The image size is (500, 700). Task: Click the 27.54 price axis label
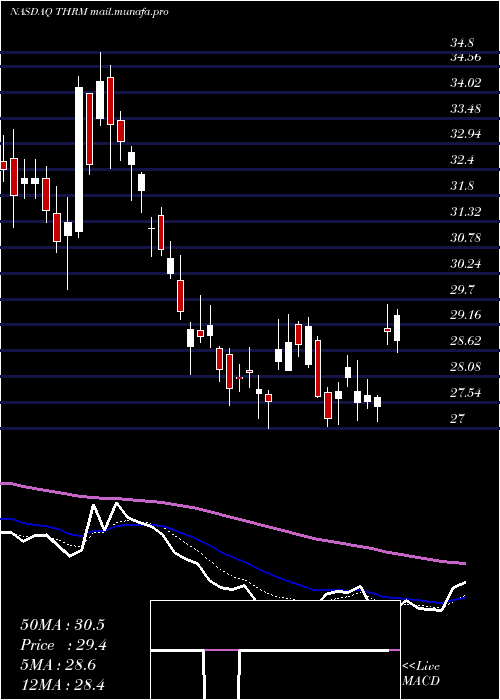click(466, 392)
